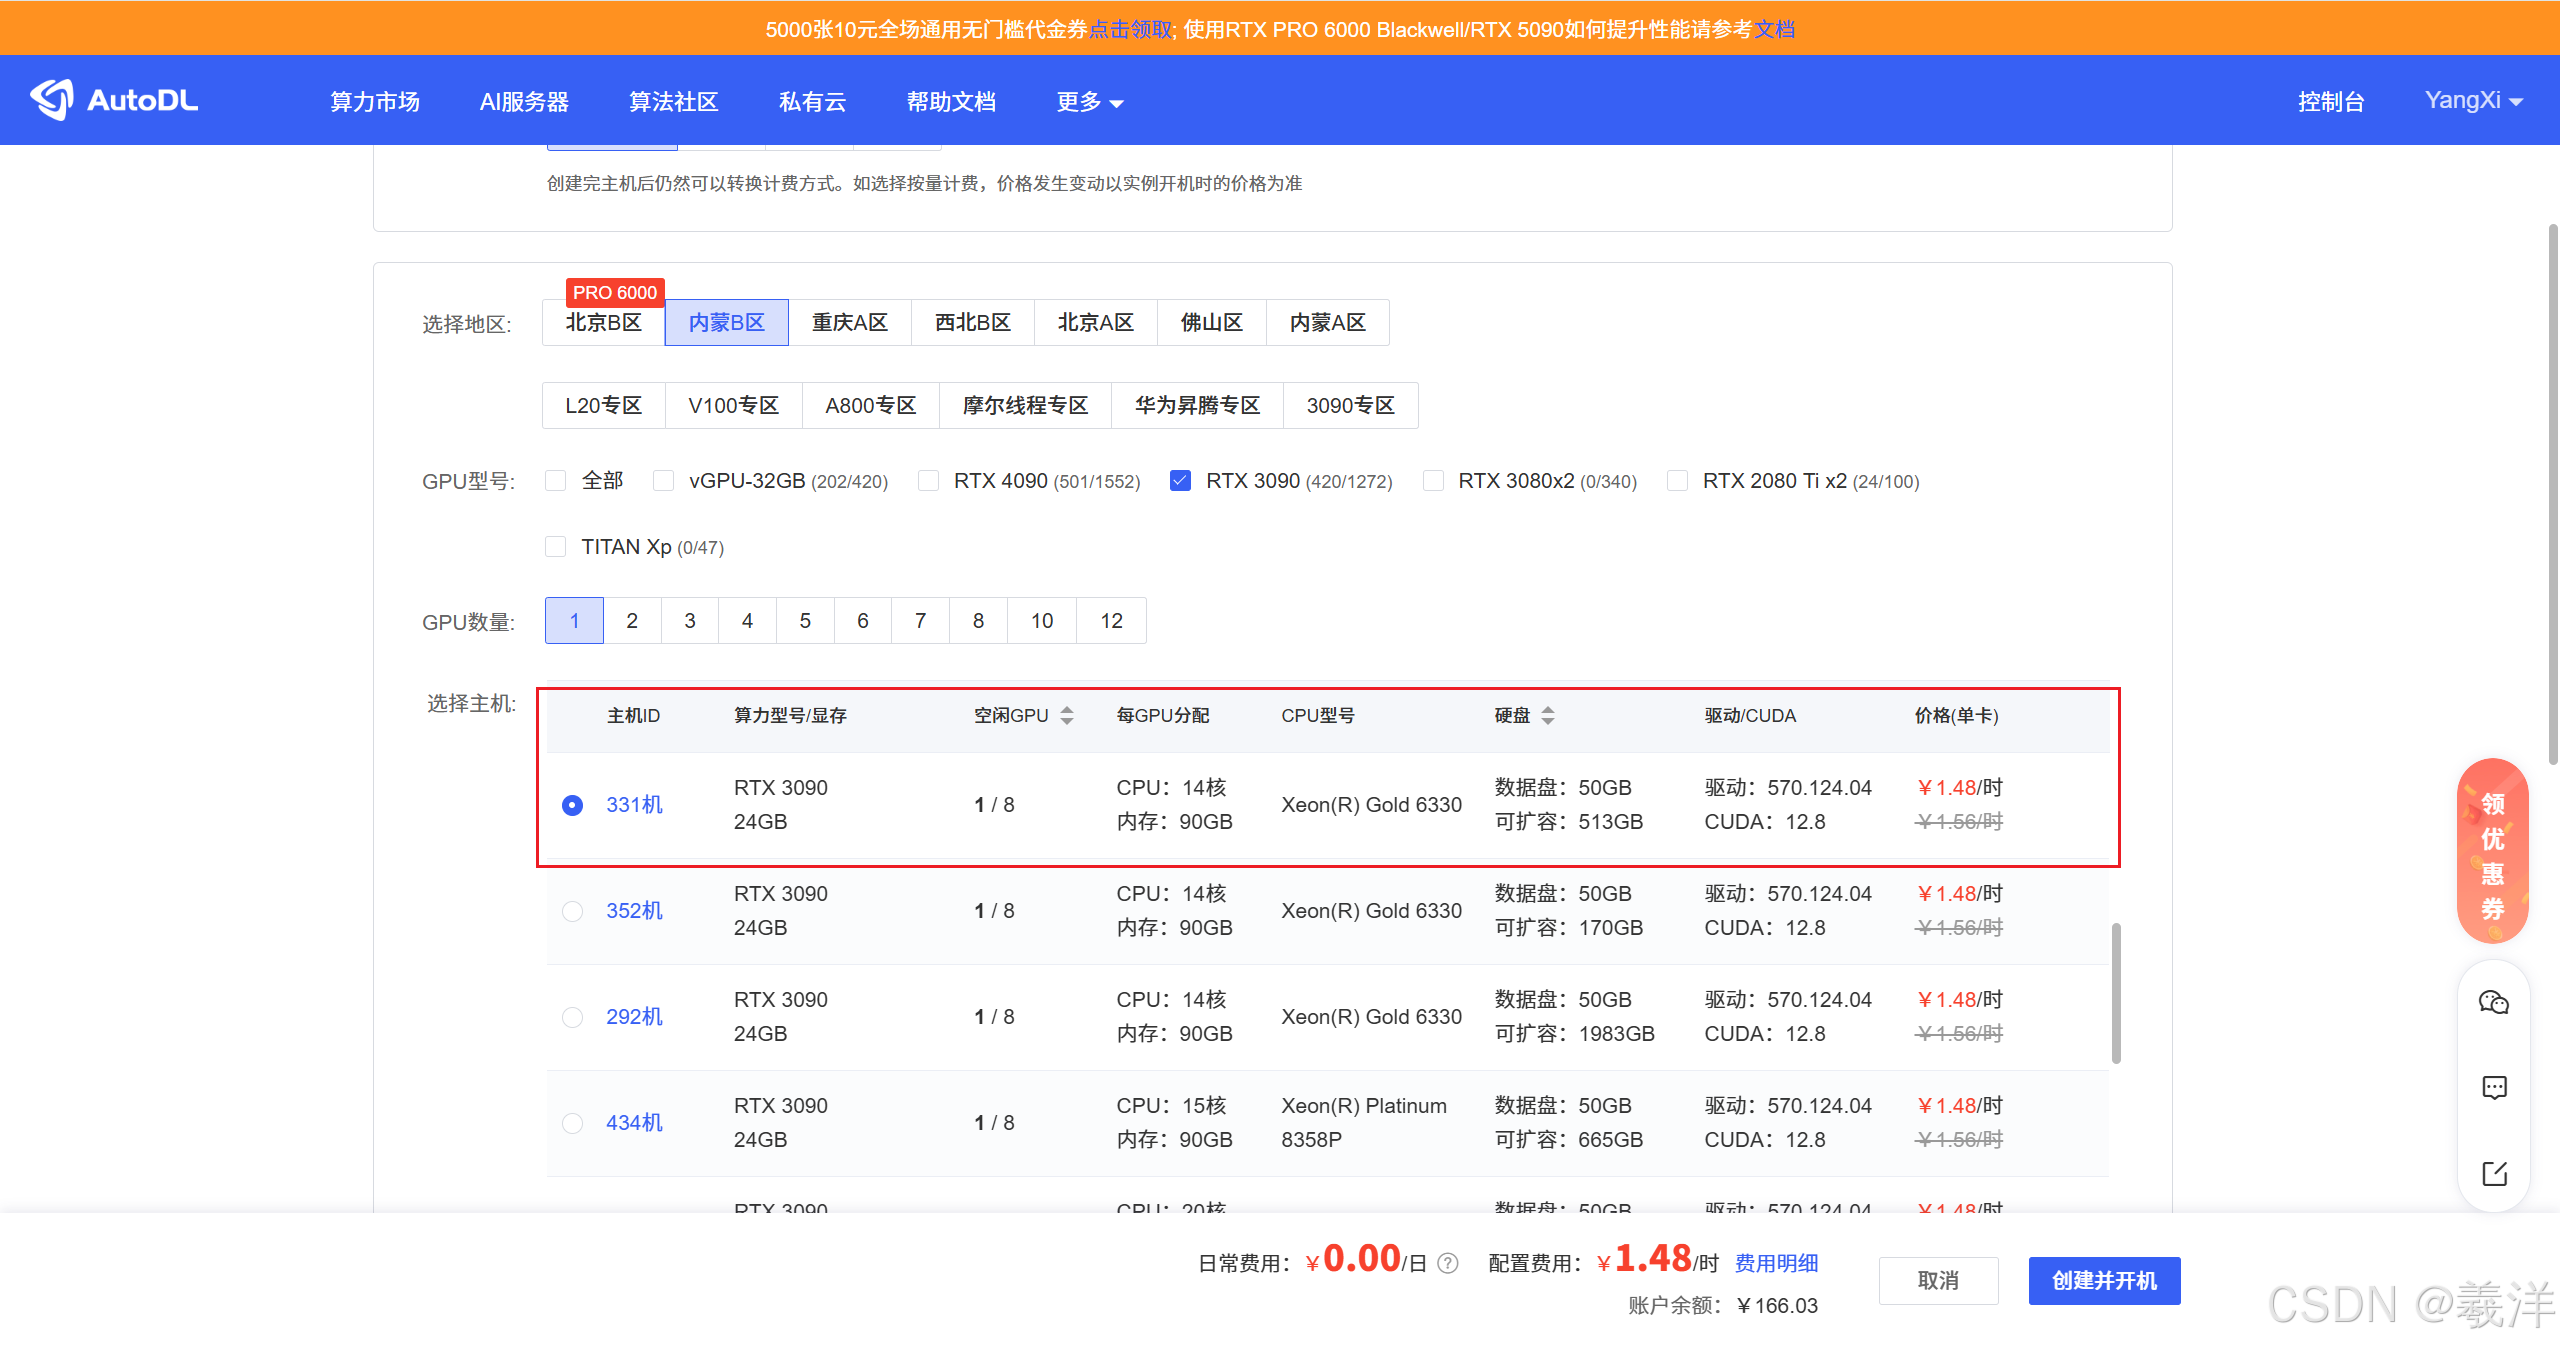2560x1347 pixels.
Task: Select the 北京A区 region tab
Action: click(1096, 323)
